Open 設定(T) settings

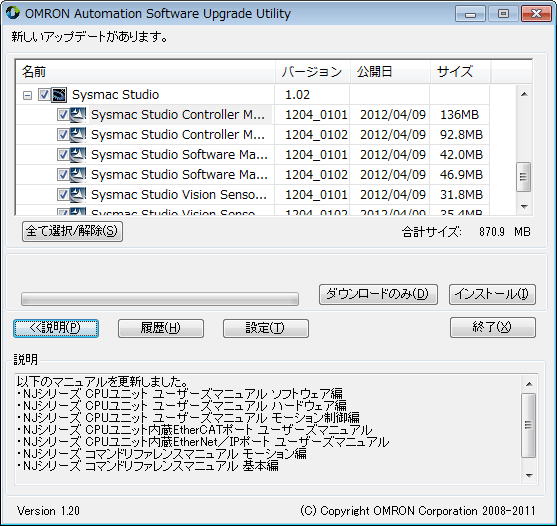point(266,328)
